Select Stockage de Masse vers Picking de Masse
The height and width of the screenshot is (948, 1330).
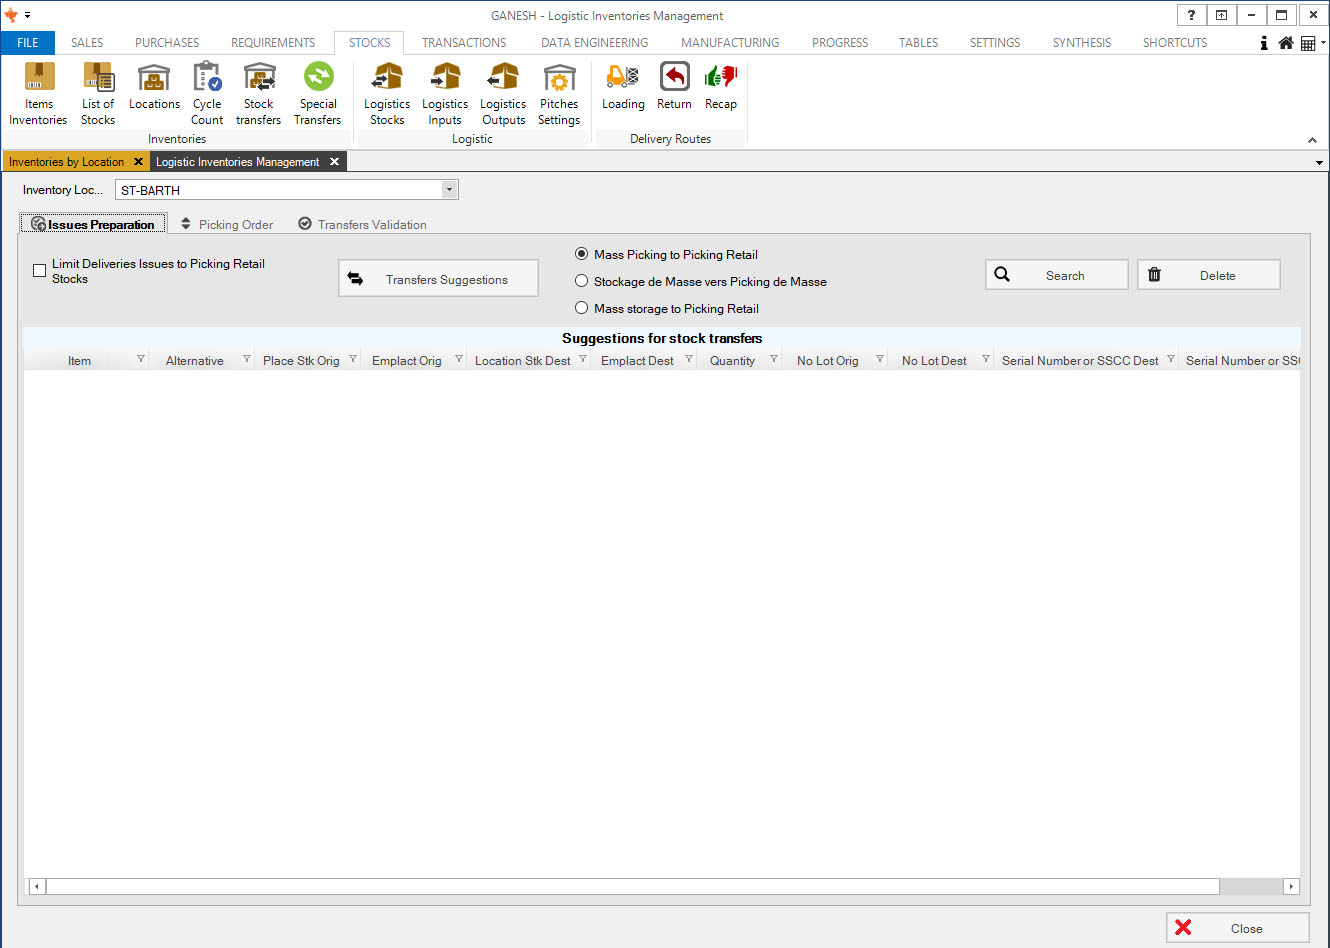[x=581, y=281]
